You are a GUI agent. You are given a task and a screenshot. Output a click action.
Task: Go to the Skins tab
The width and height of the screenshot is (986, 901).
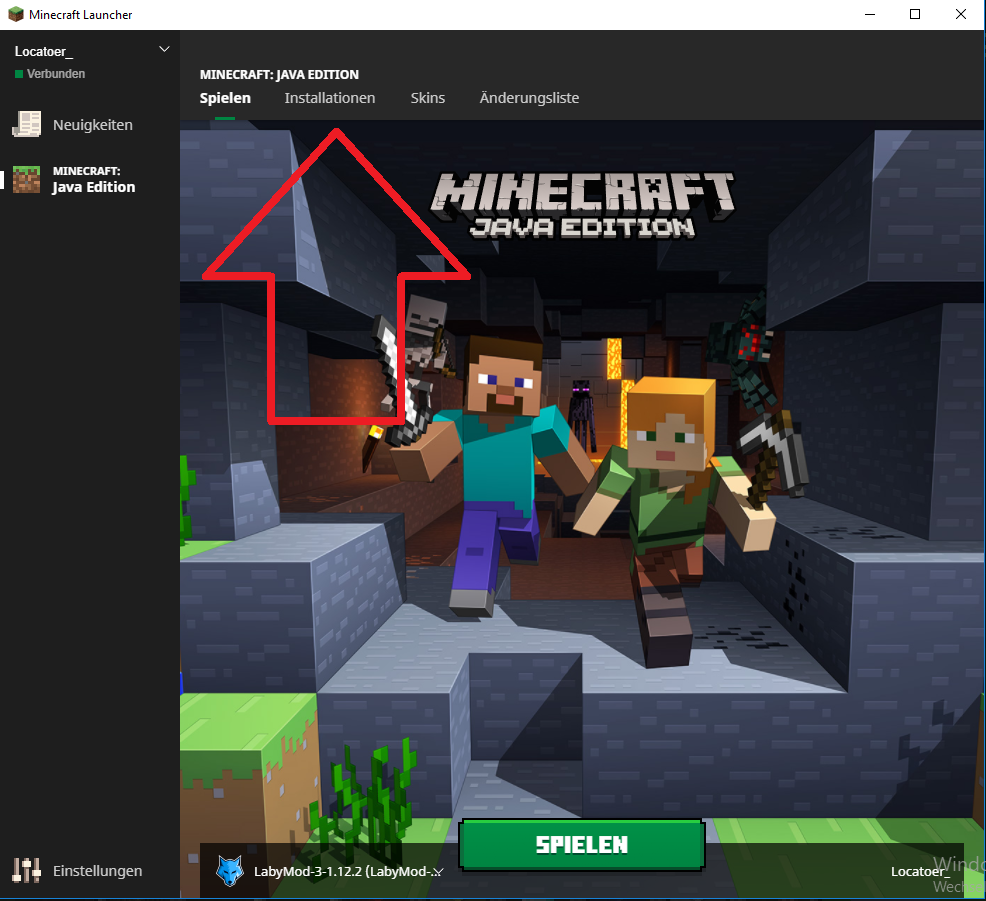coord(428,98)
